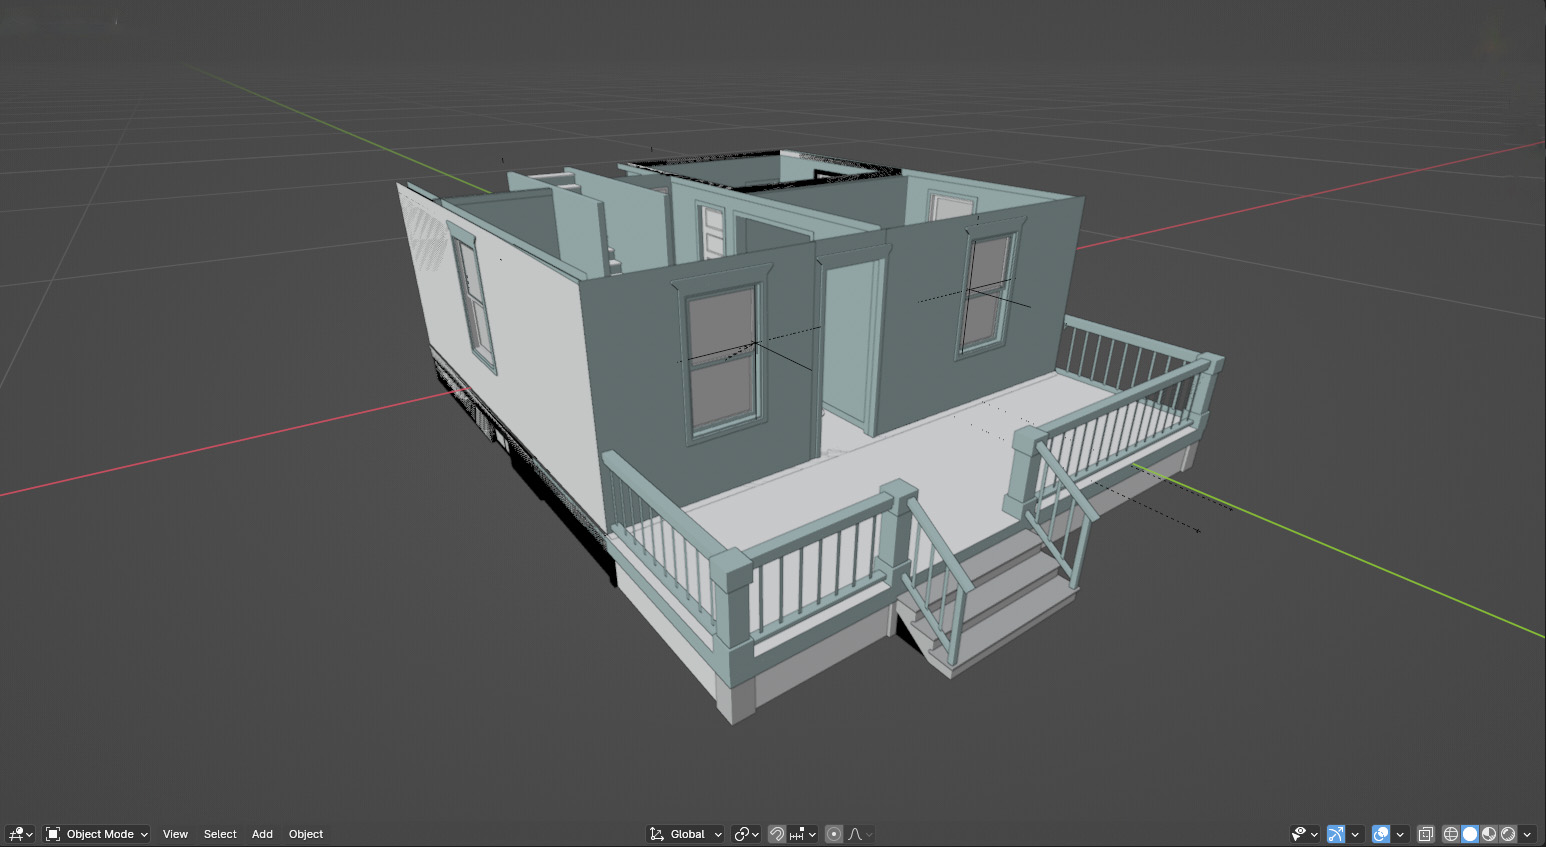
Task: Toggle proportional editing
Action: click(x=834, y=834)
